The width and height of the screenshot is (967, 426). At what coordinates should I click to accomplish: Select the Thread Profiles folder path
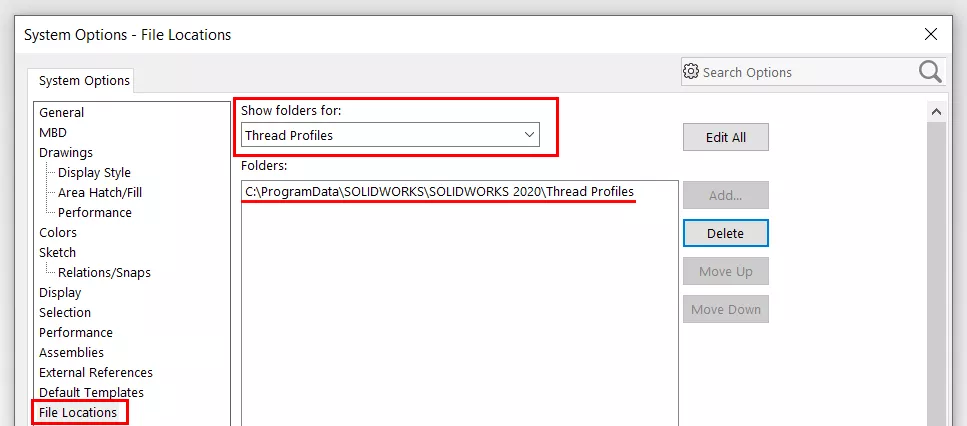[x=439, y=191]
